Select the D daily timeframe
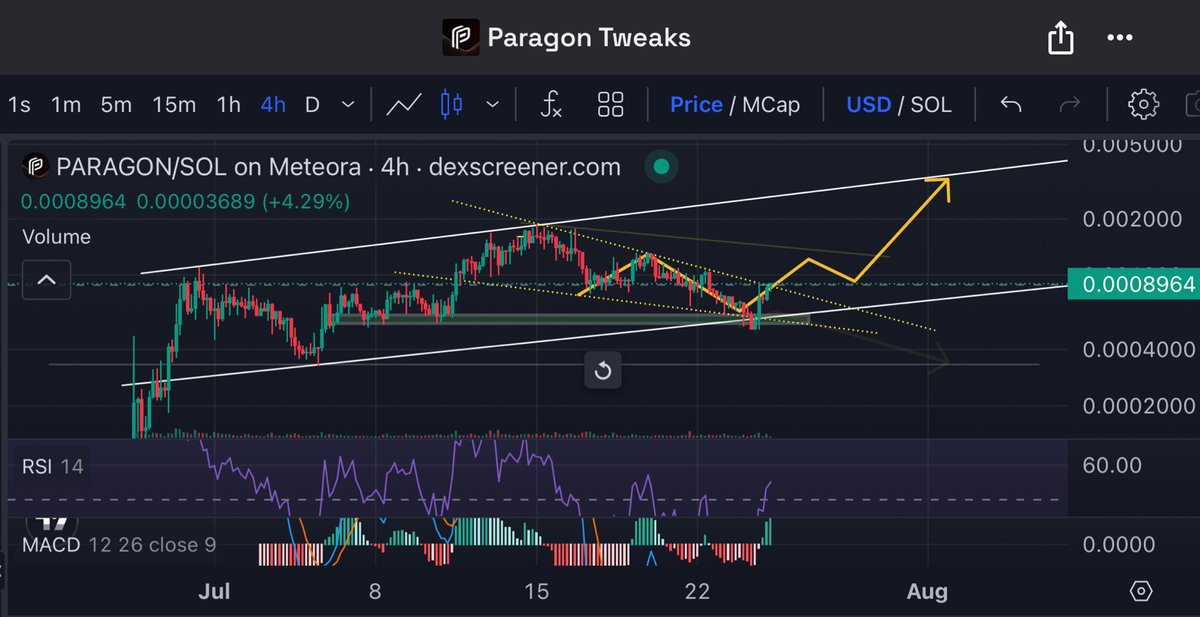Viewport: 1200px width, 617px height. point(312,104)
